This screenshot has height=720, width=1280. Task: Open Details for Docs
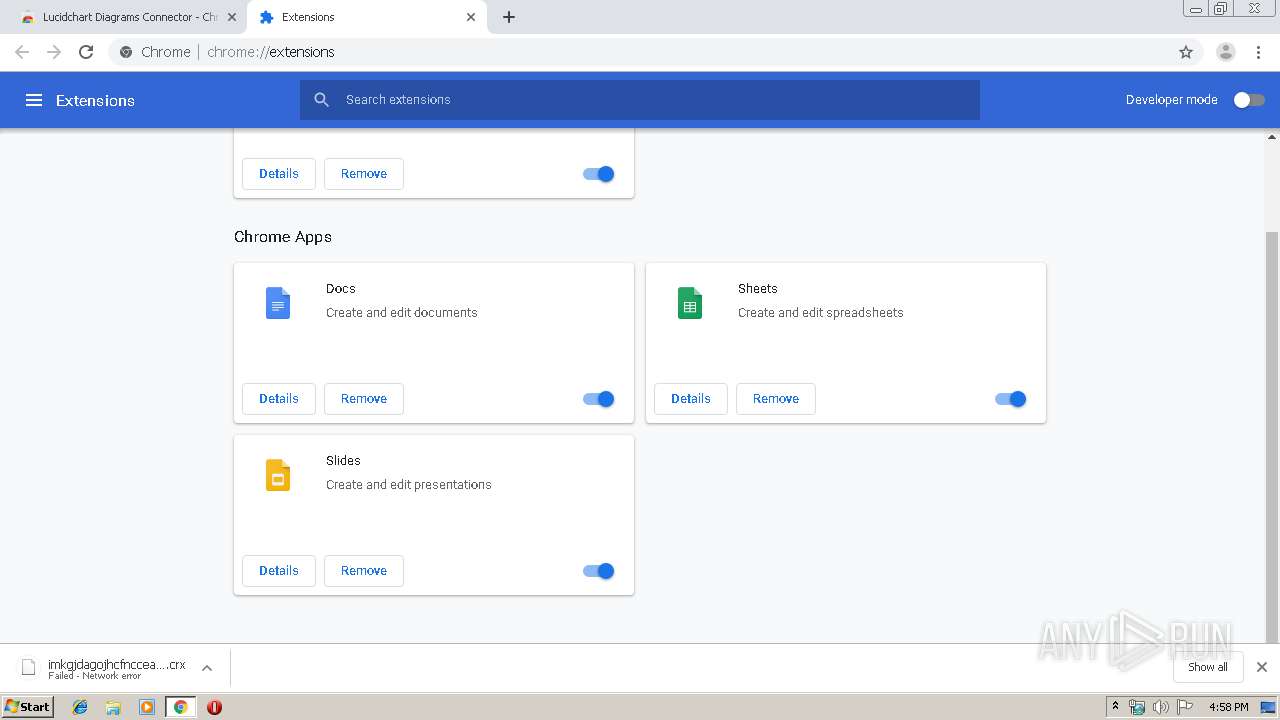tap(279, 399)
